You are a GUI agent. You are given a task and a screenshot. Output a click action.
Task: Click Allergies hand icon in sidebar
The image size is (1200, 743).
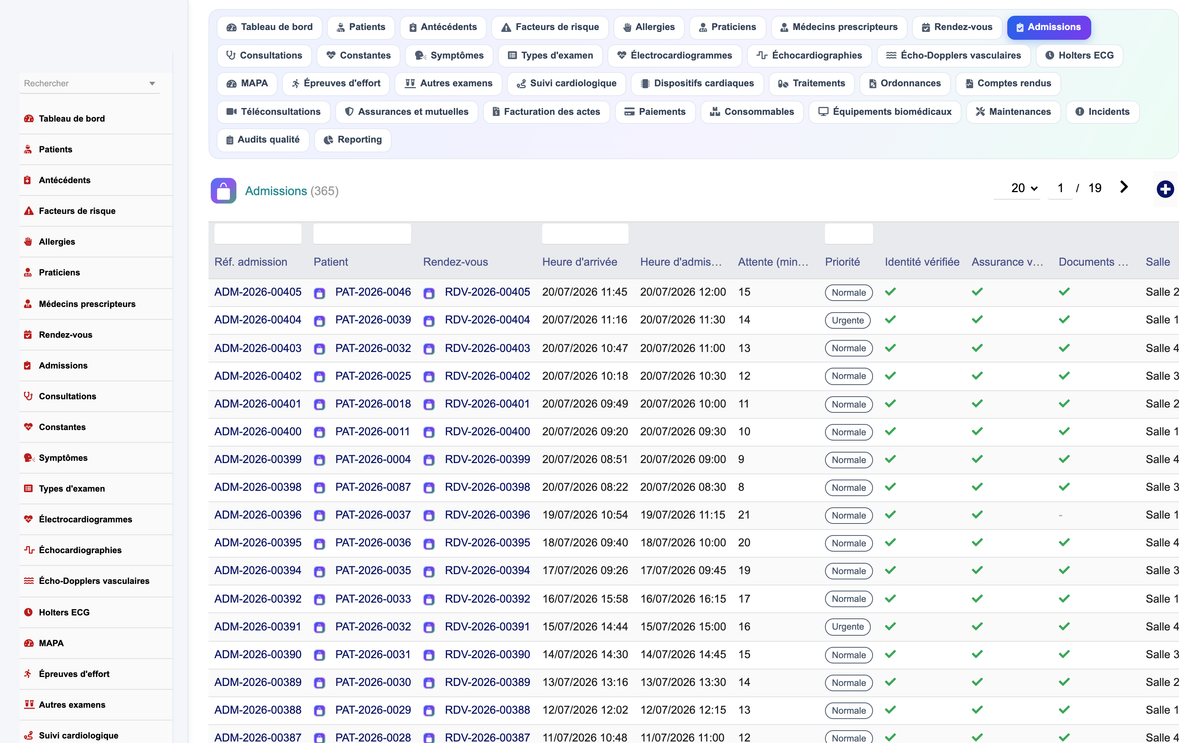[x=28, y=242]
